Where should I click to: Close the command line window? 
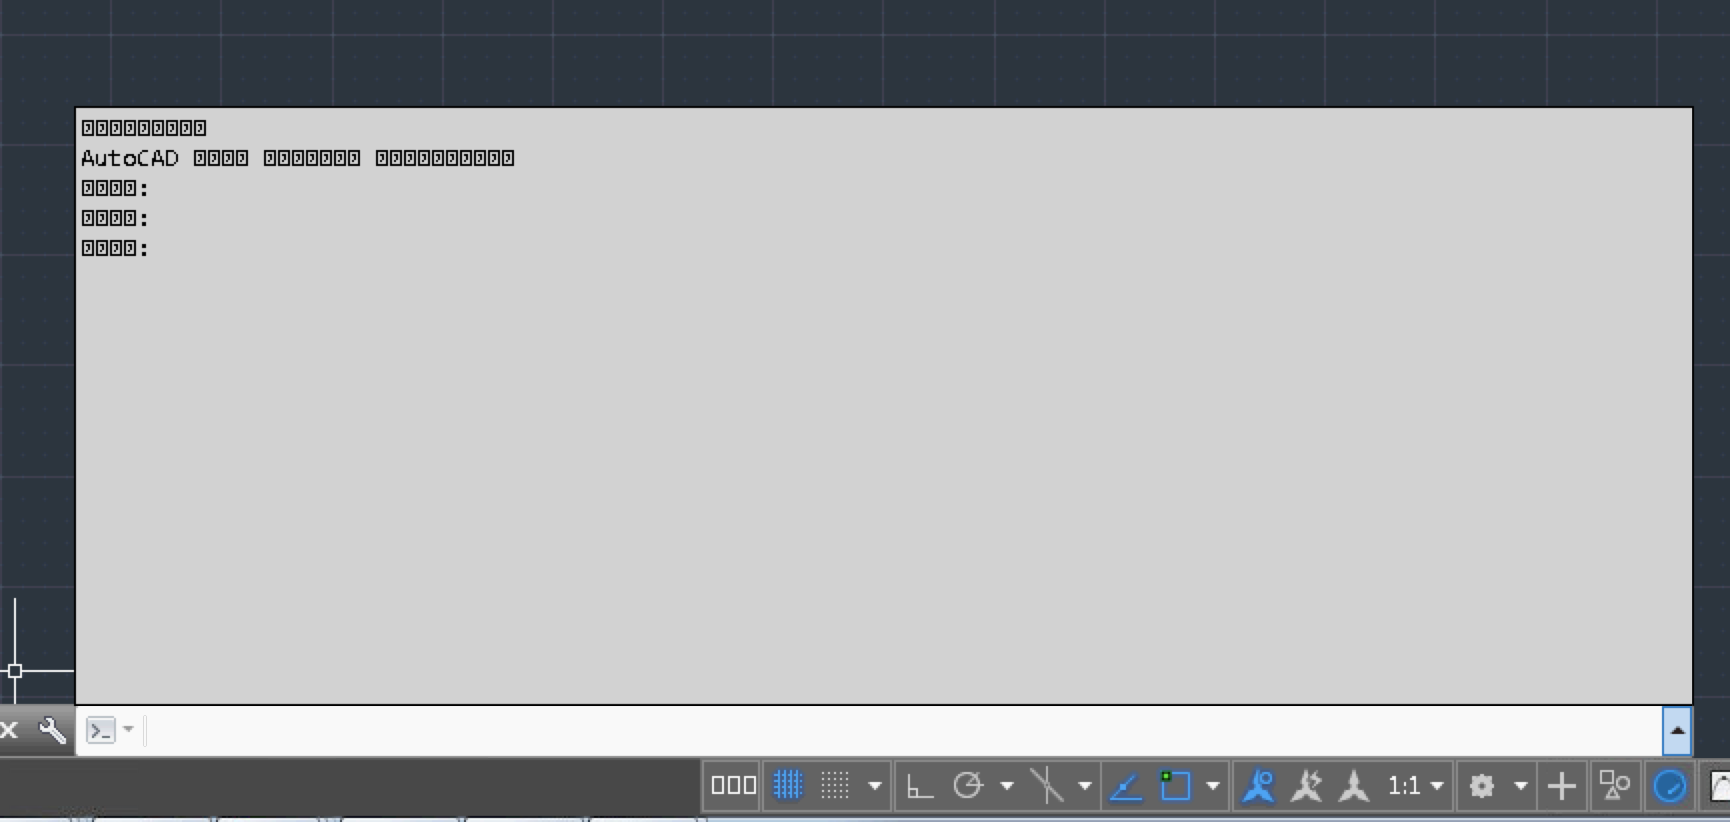point(9,730)
